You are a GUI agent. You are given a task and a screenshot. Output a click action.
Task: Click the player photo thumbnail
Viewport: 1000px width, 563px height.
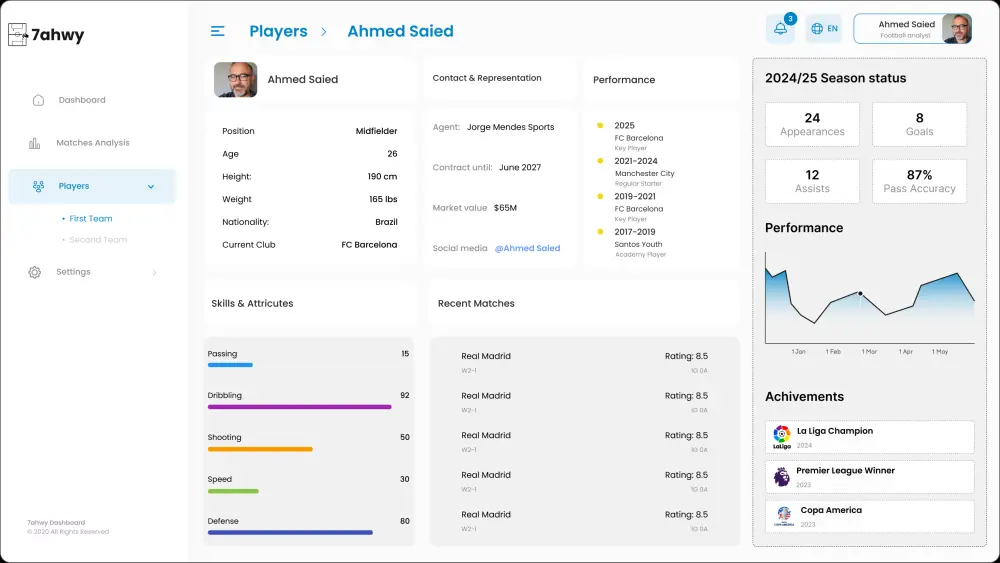click(235, 80)
